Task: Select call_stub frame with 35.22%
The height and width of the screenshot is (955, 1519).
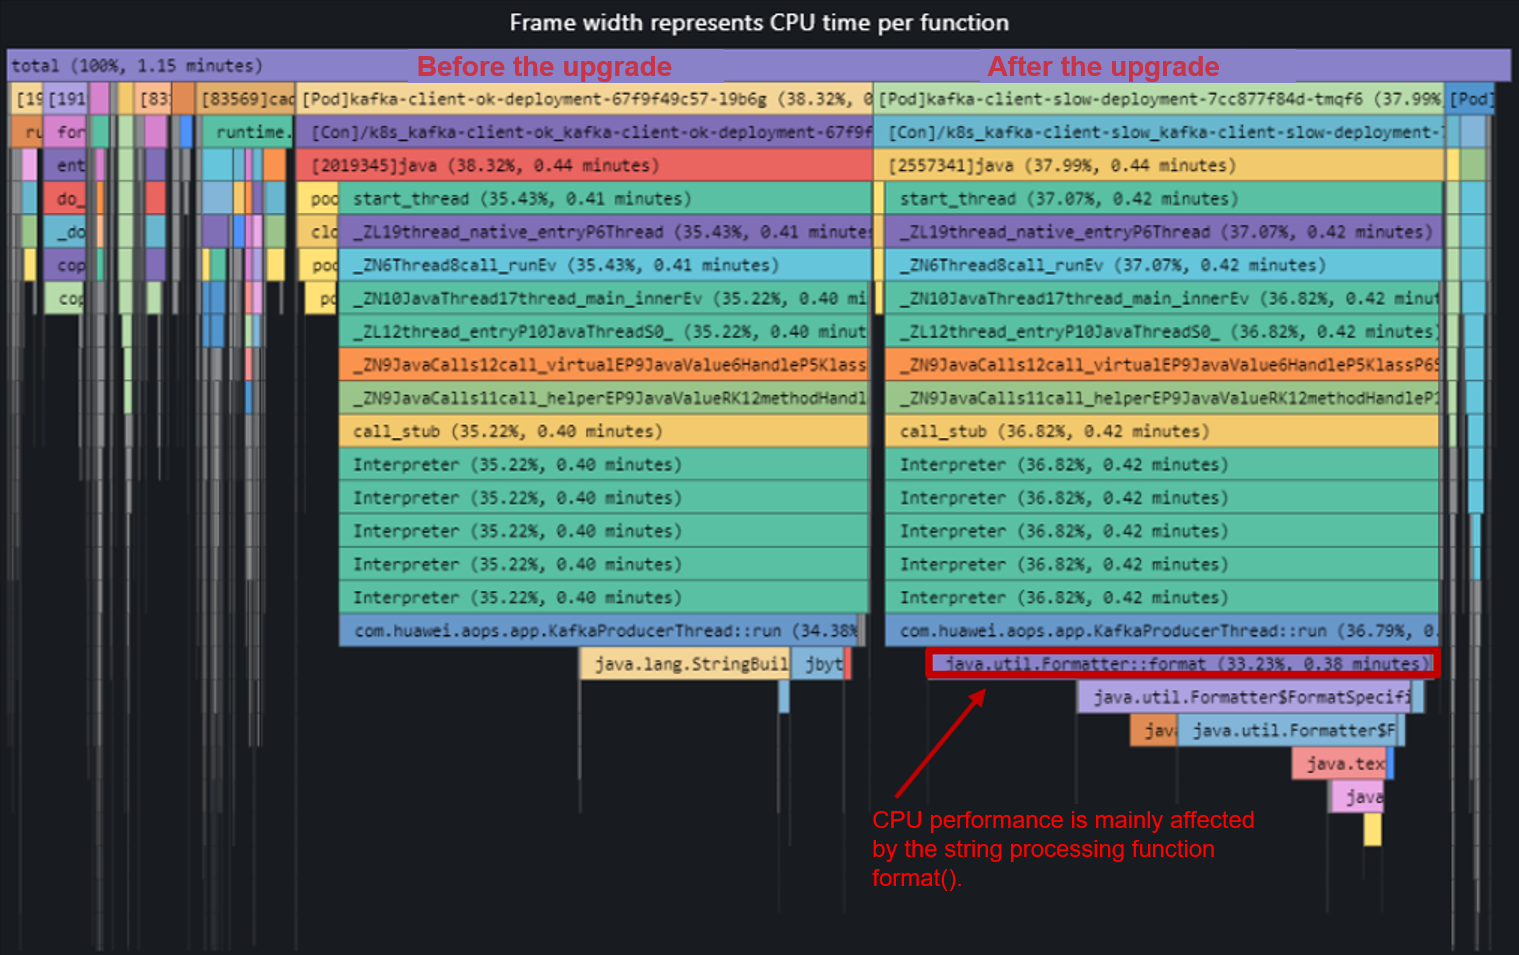Action: coord(604,431)
